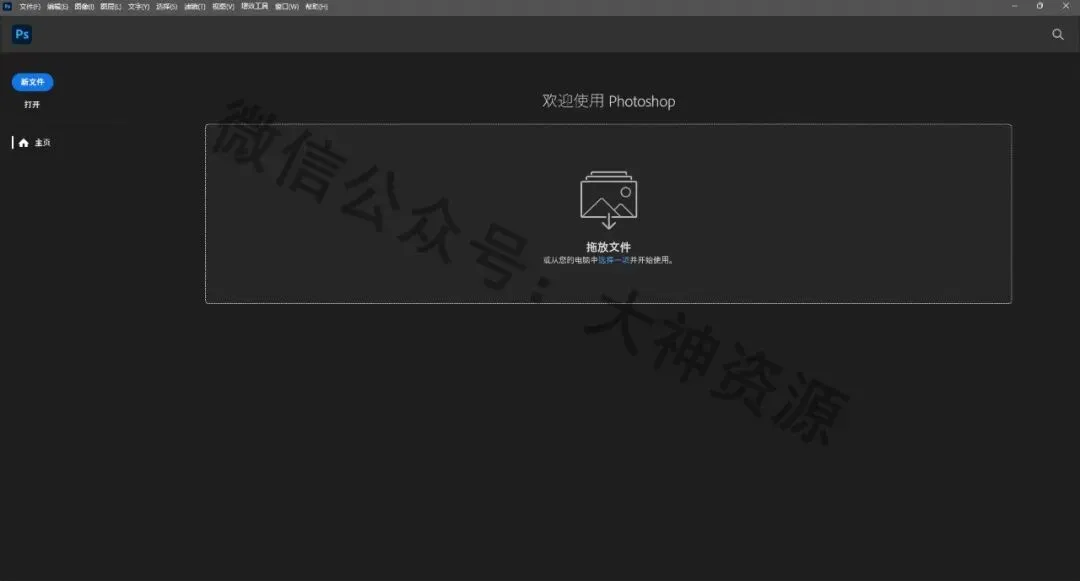Open the 视图(V) menu
The height and width of the screenshot is (581, 1080).
(x=223, y=6)
